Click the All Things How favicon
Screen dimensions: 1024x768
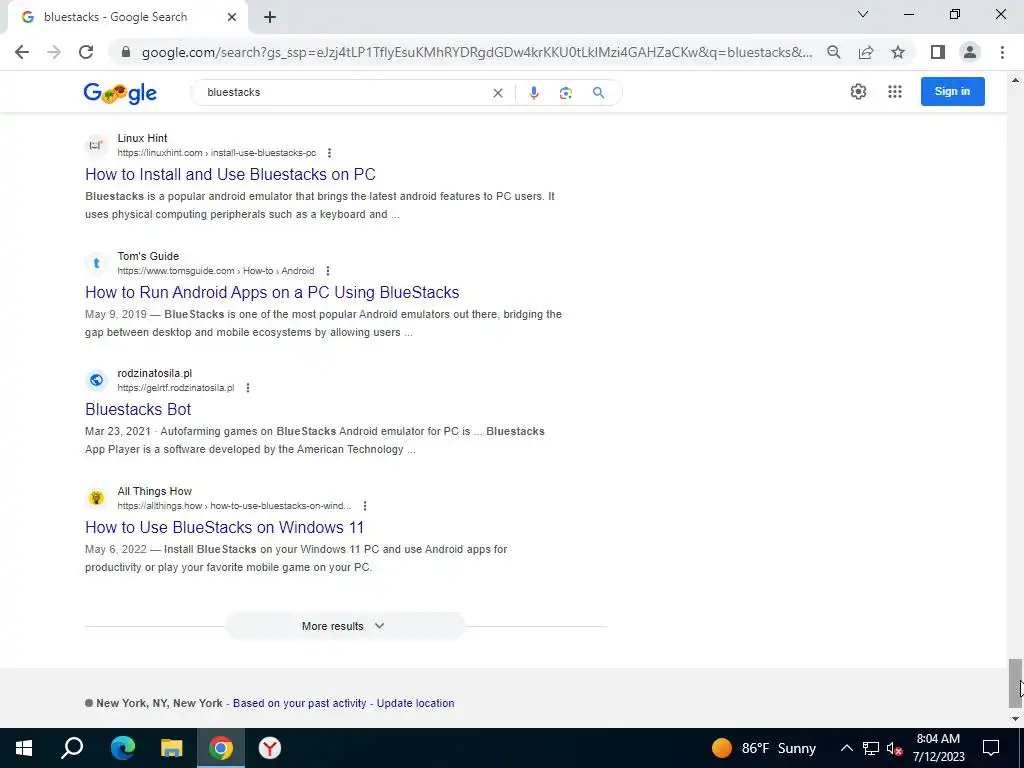[x=96, y=498]
